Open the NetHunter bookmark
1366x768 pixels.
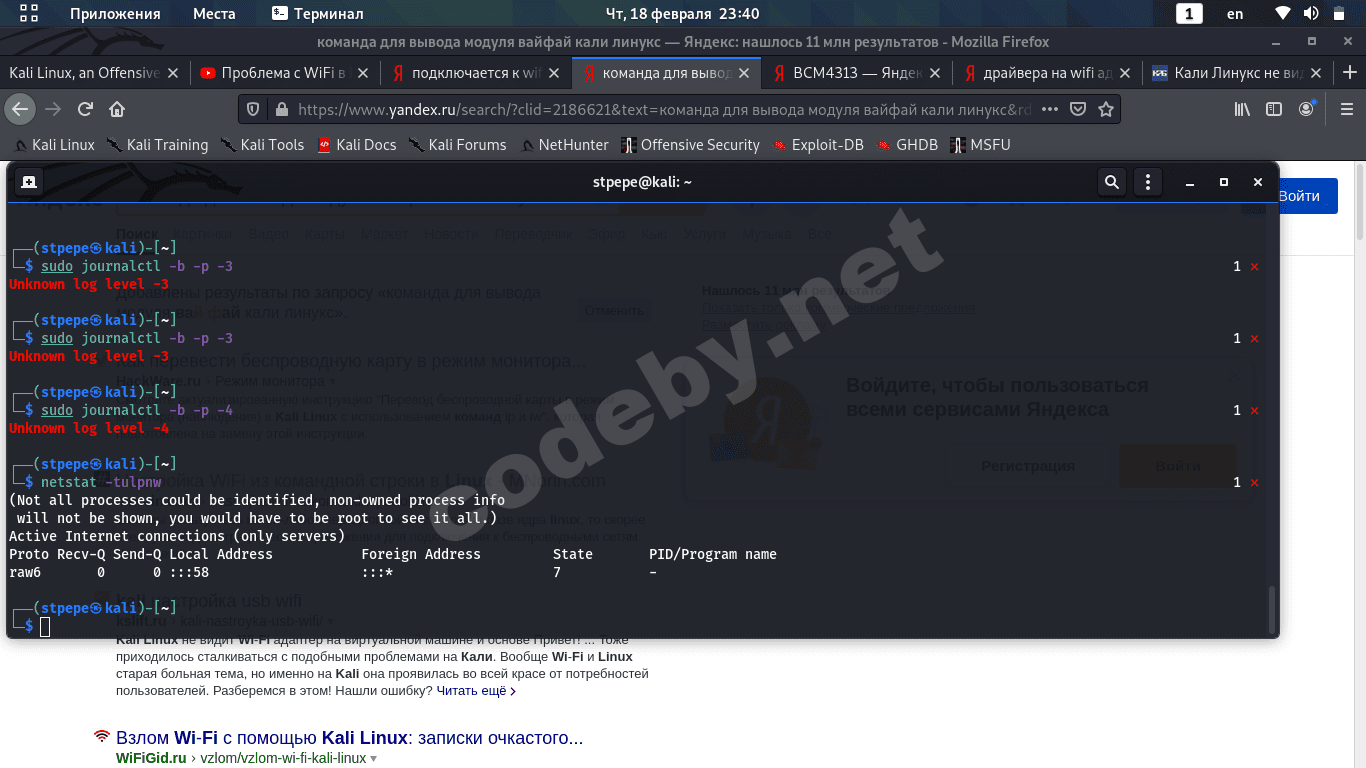564,145
